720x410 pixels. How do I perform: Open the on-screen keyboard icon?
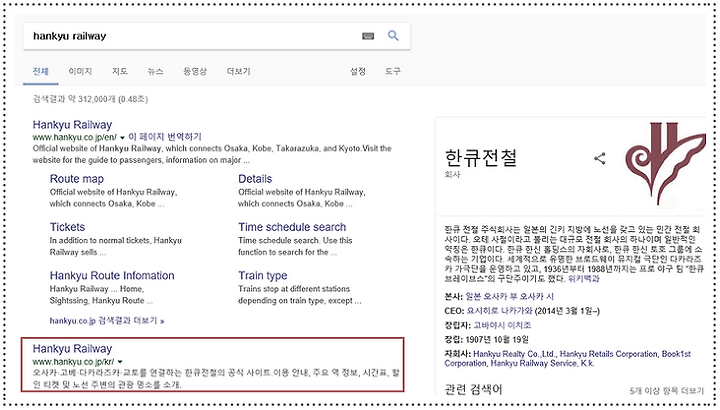[x=368, y=36]
